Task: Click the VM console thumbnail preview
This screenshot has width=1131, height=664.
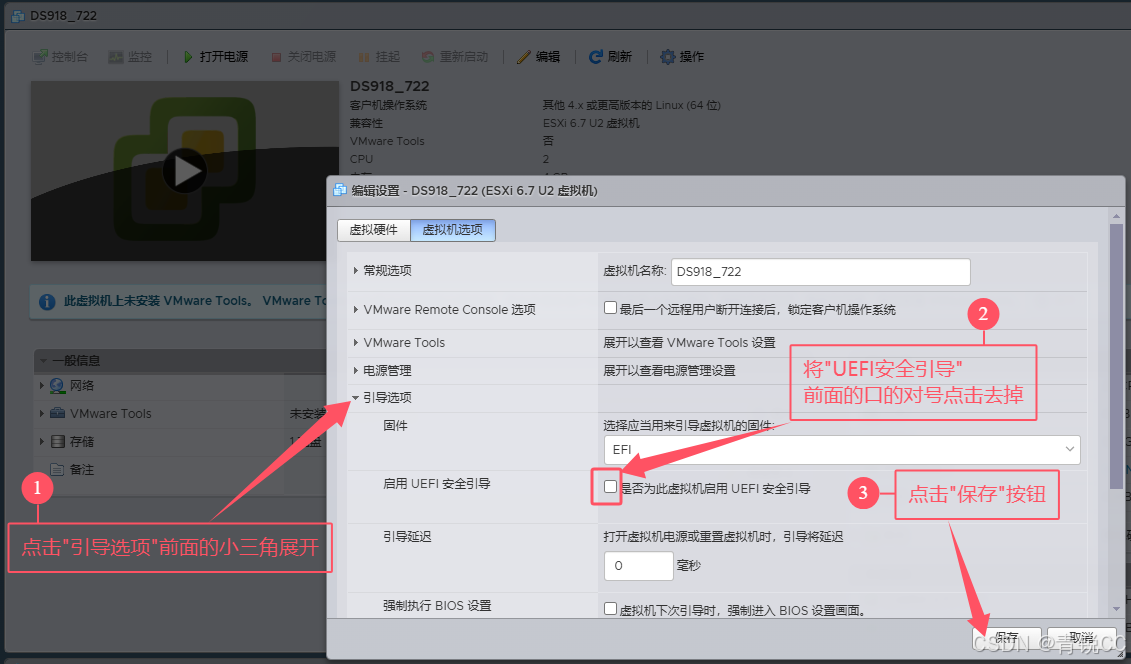Action: pyautogui.click(x=185, y=171)
